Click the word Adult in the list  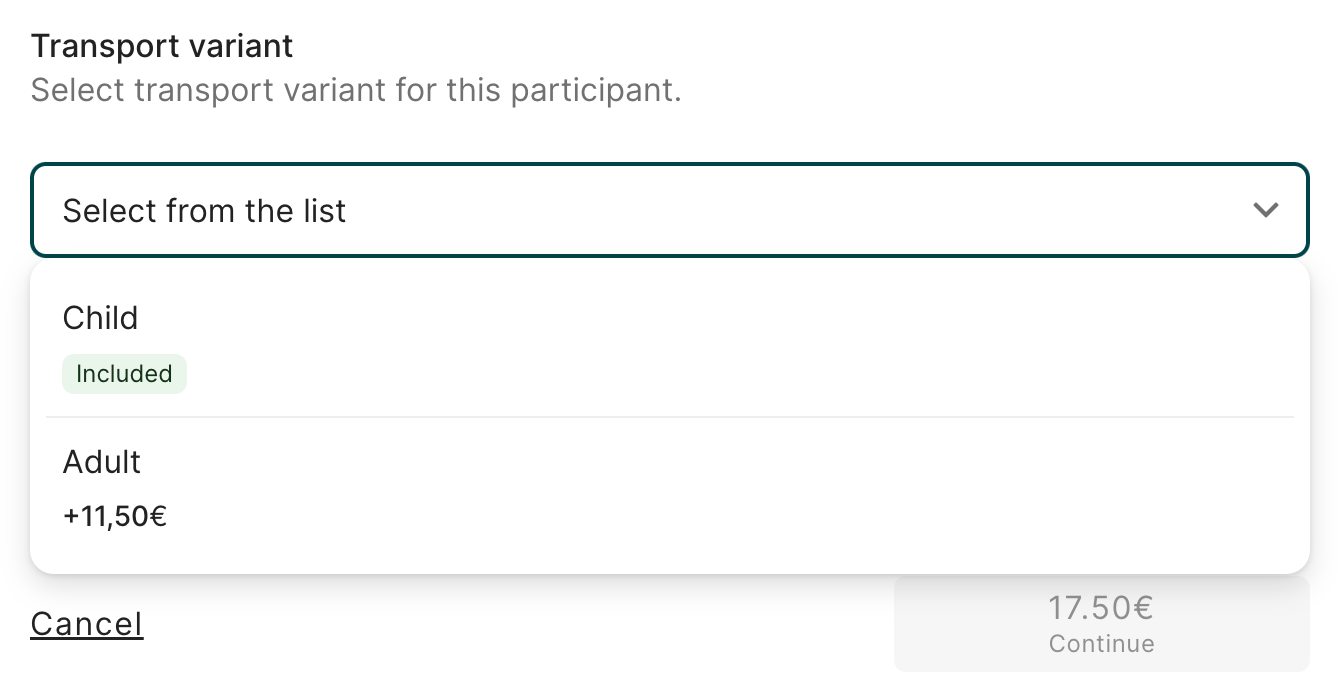[102, 462]
